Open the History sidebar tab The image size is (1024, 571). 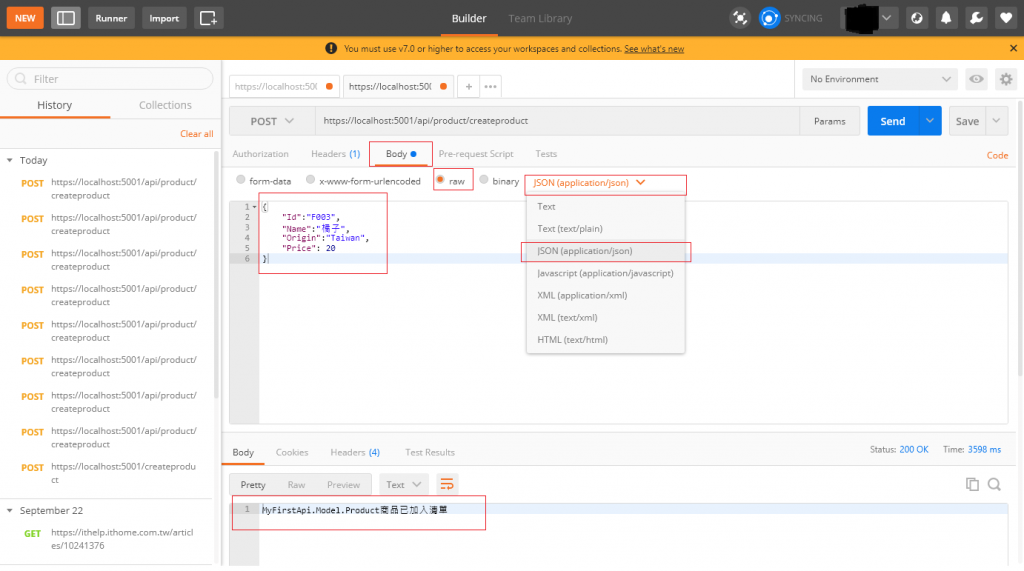(55, 105)
